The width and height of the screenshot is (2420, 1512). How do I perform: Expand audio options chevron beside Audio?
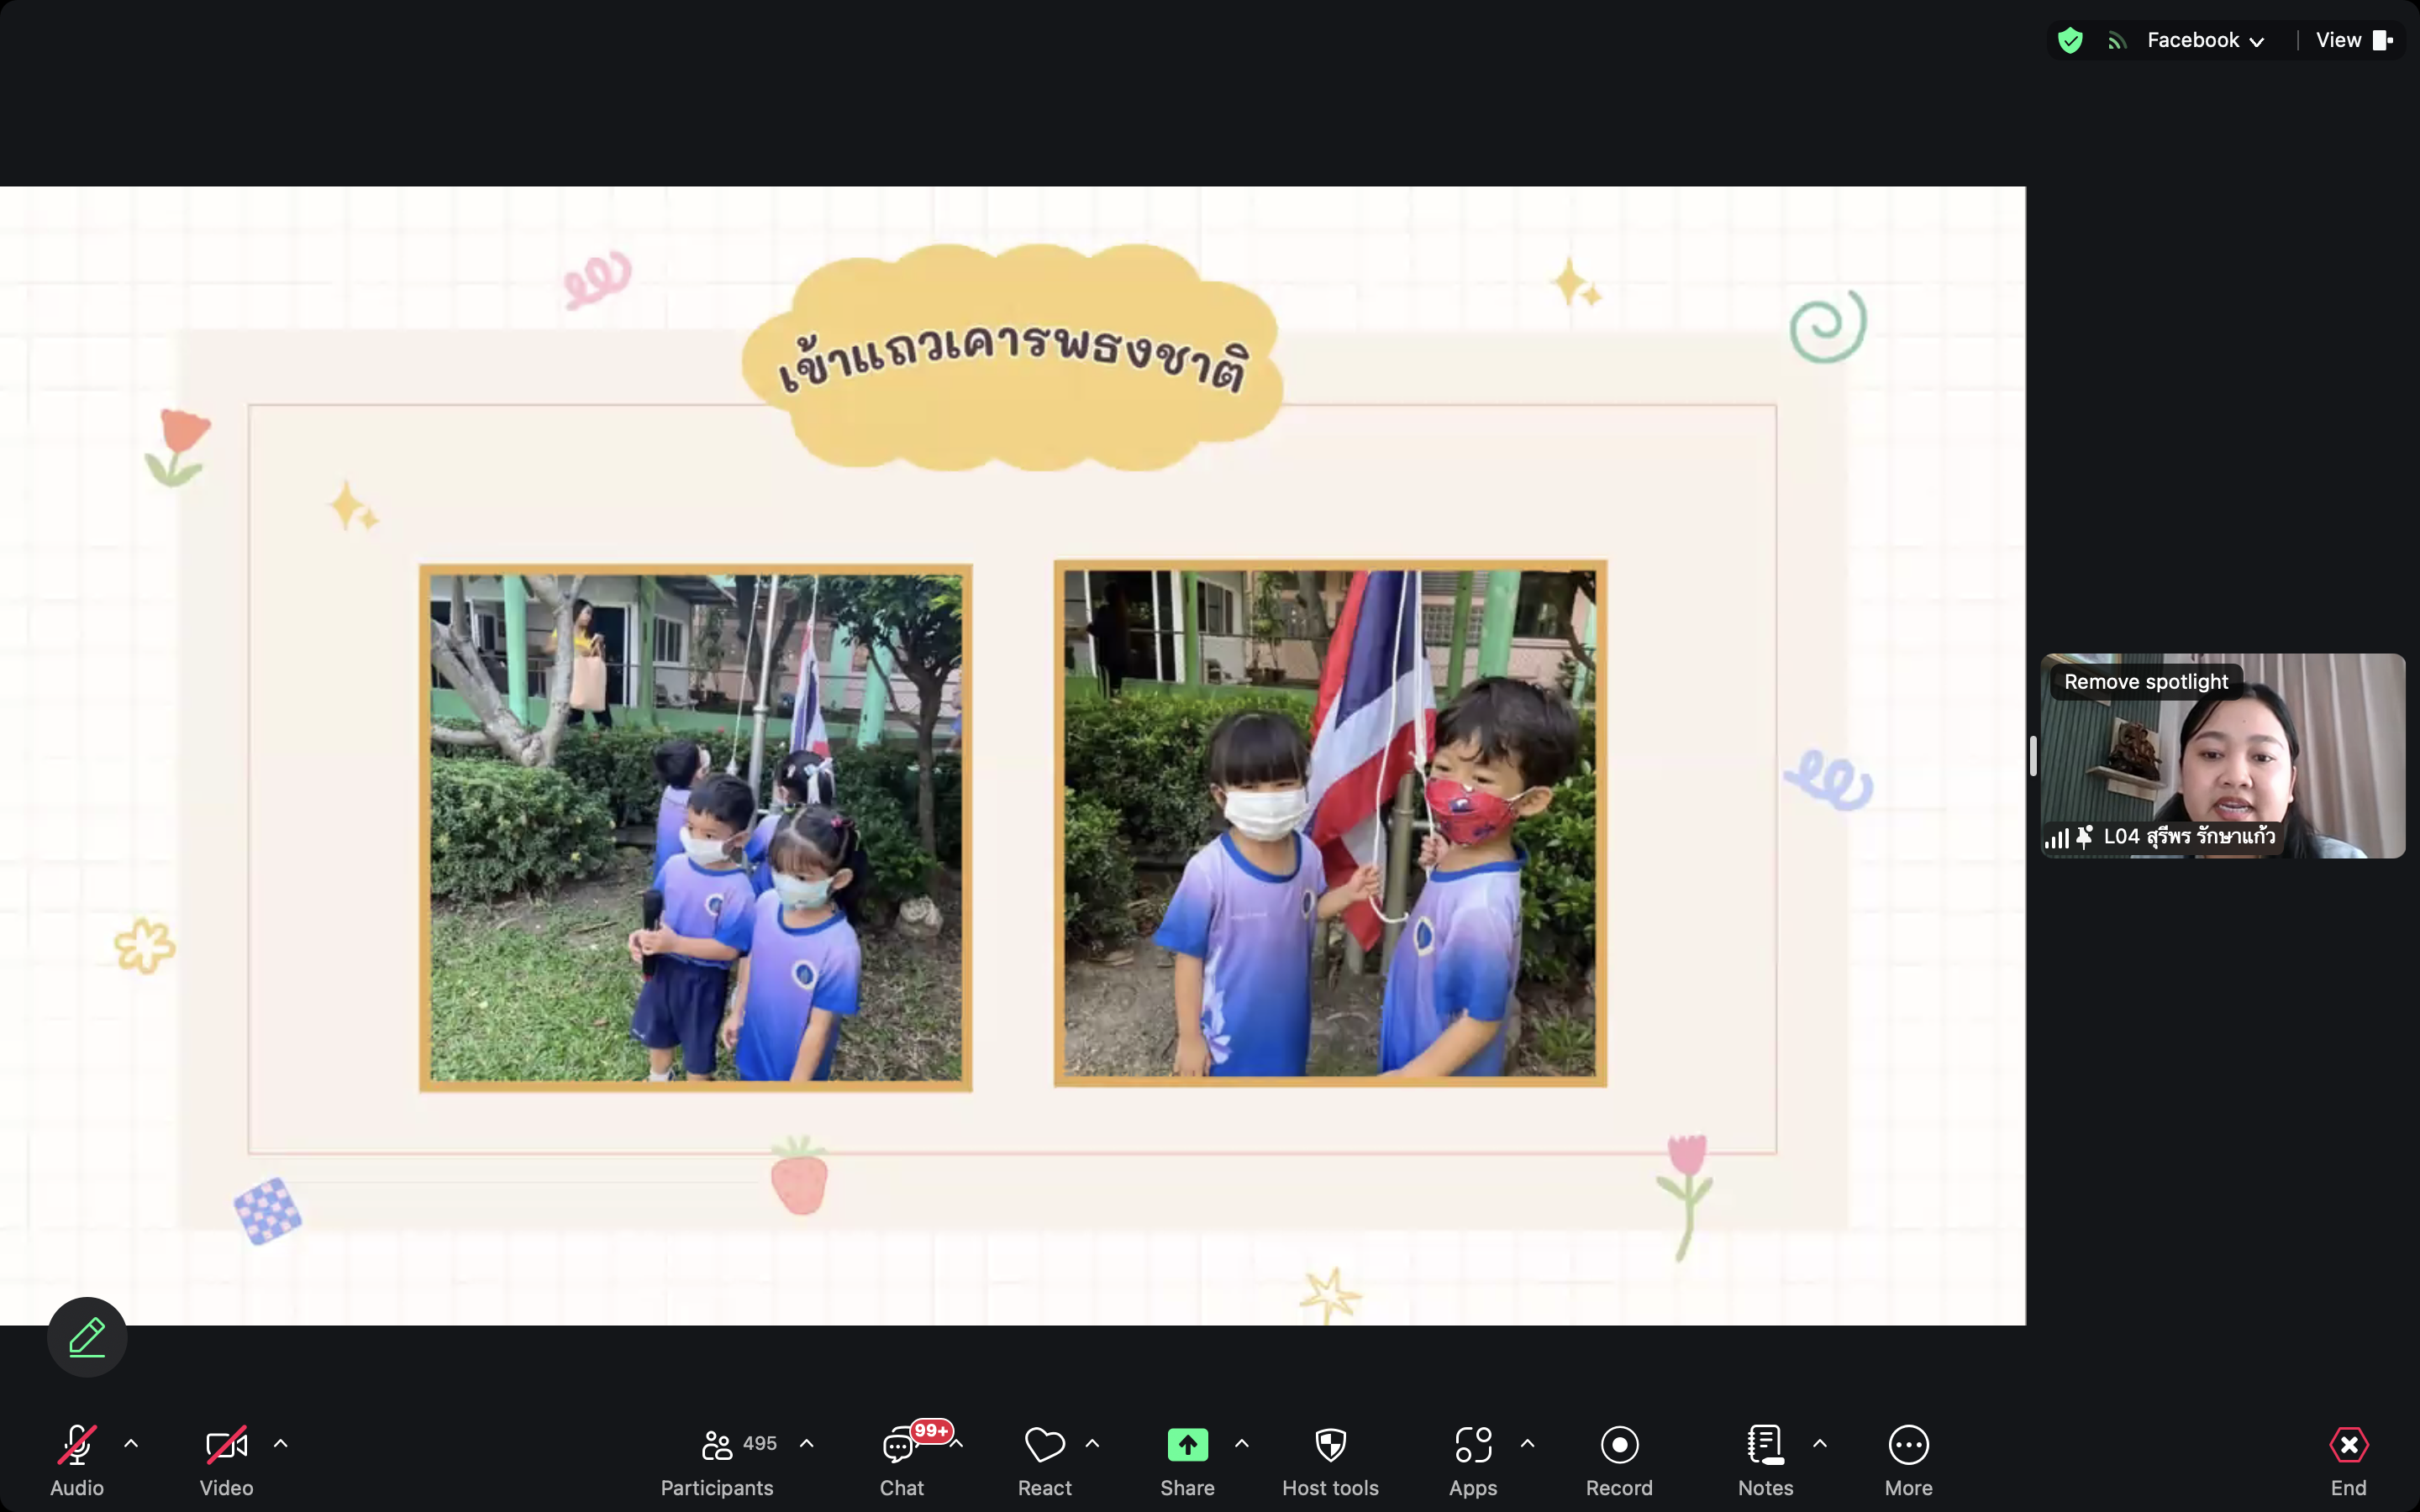[131, 1443]
